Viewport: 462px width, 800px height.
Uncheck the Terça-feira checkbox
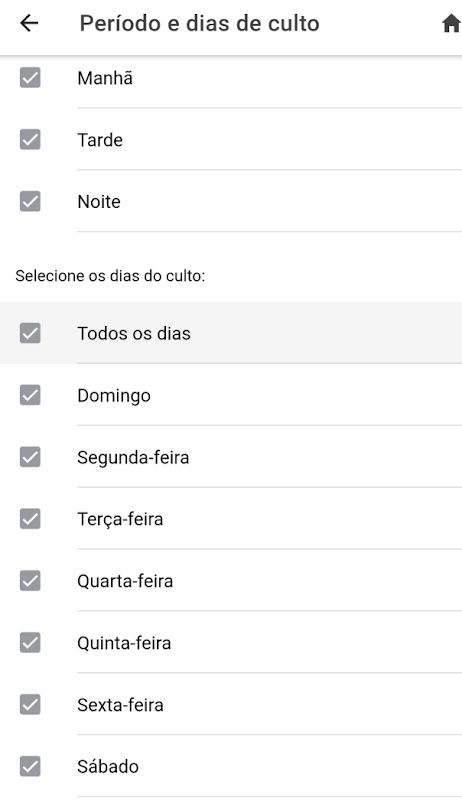(30, 519)
